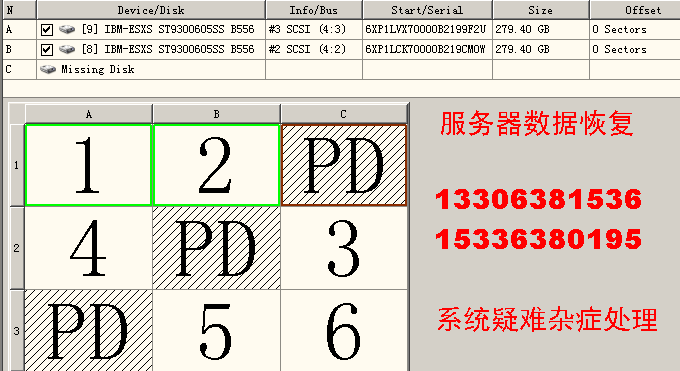
Task: Sort by Device/Disk column header
Action: pyautogui.click(x=151, y=10)
